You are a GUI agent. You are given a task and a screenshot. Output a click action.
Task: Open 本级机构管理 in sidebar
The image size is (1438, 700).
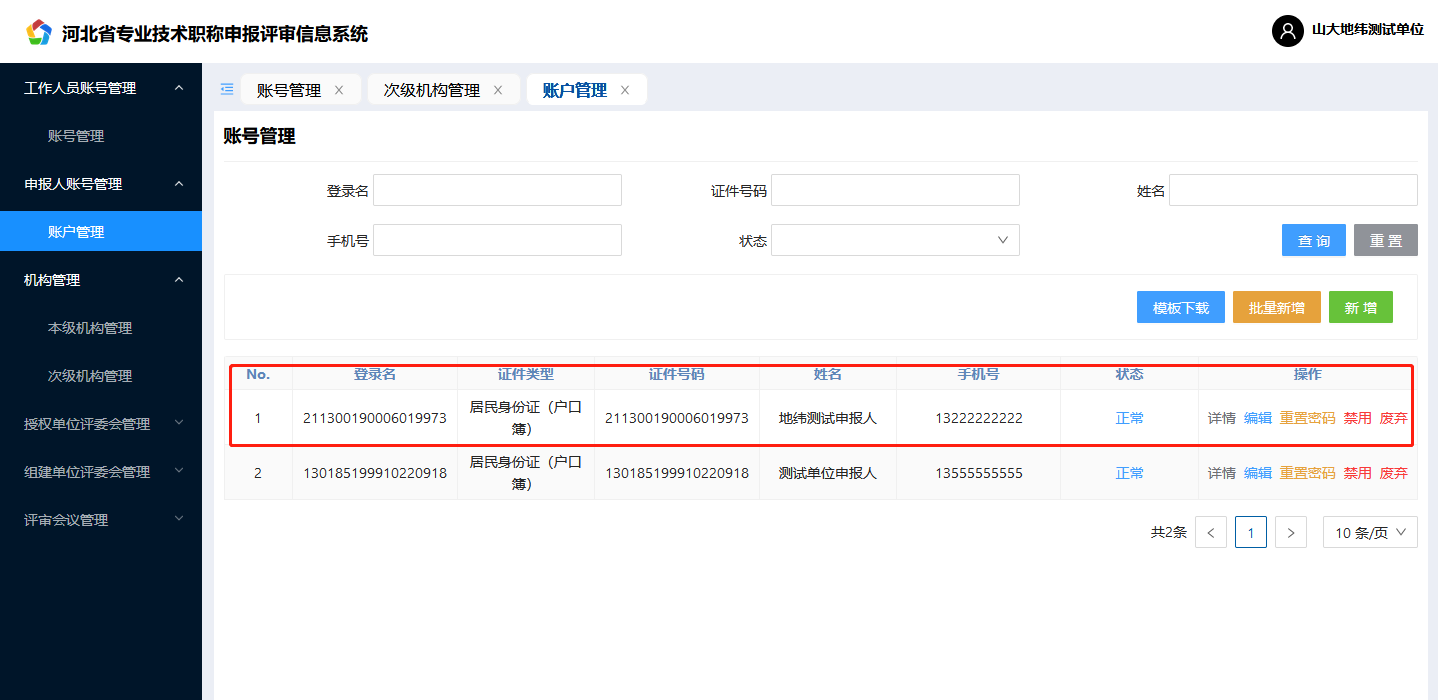click(90, 328)
